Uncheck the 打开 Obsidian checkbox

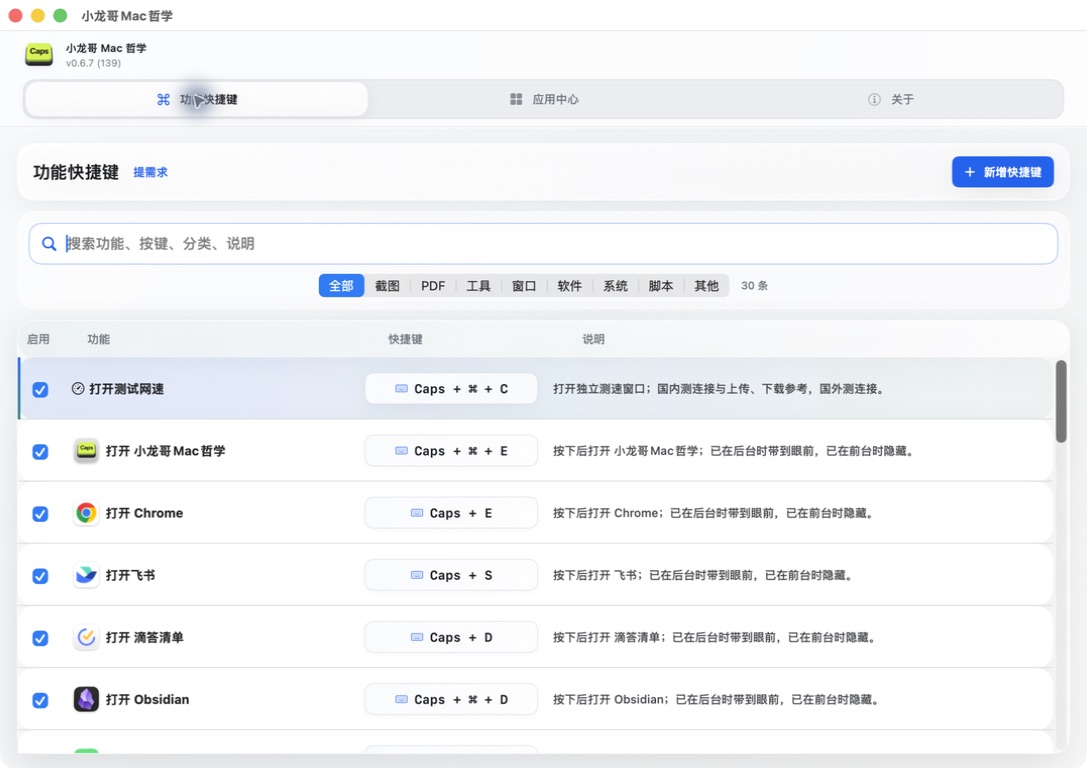[40, 700]
